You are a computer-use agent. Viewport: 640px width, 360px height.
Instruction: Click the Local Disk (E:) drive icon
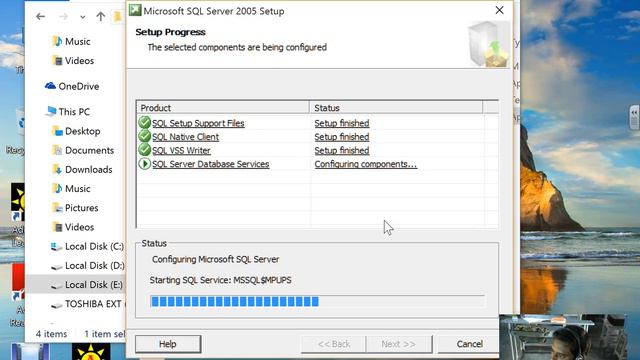pos(56,286)
